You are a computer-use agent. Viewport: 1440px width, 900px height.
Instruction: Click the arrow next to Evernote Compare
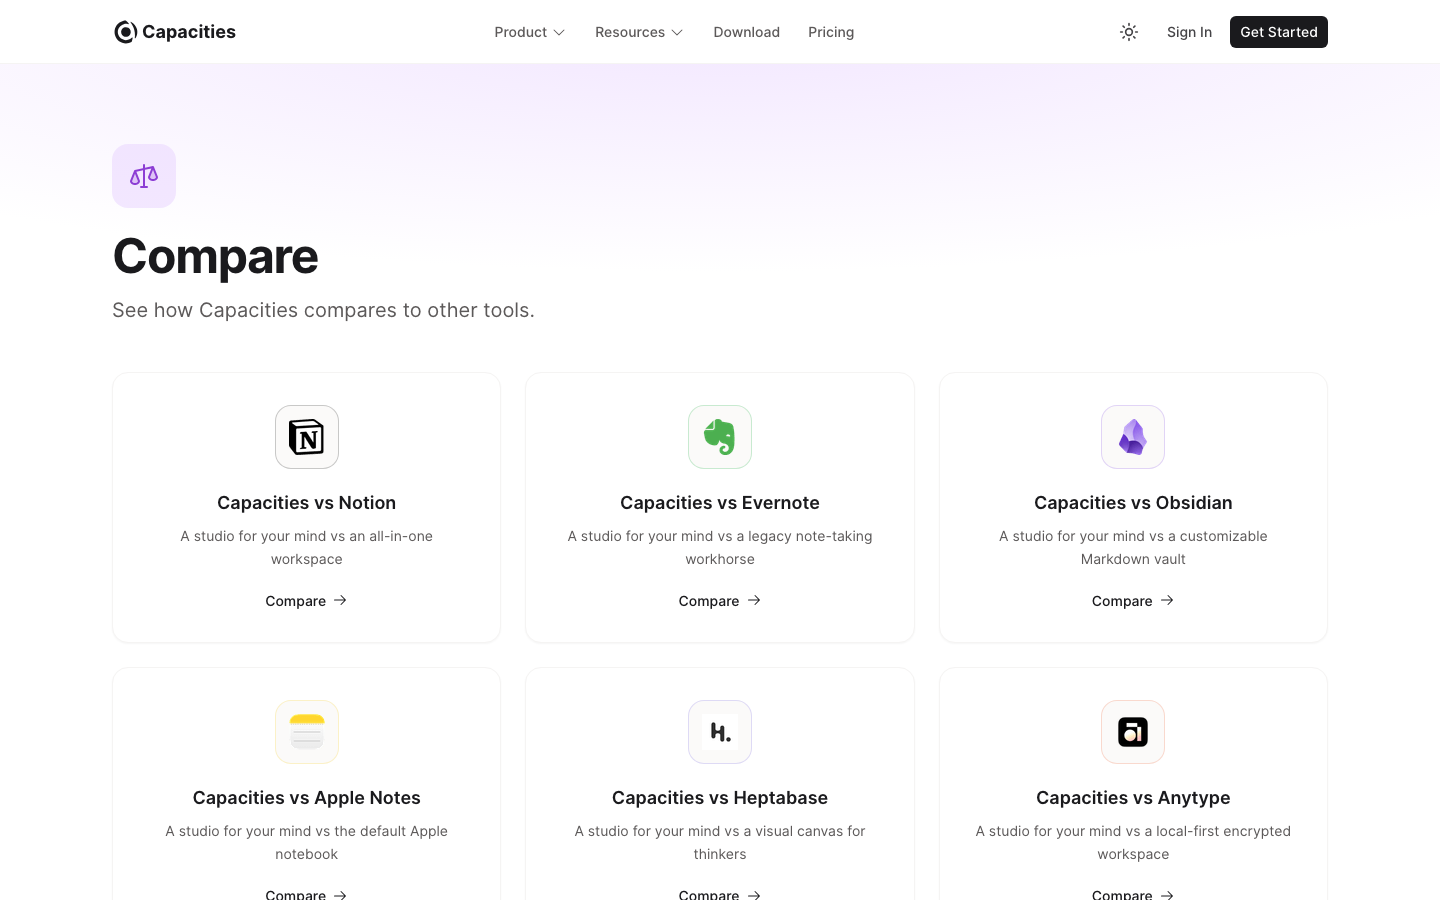(754, 600)
